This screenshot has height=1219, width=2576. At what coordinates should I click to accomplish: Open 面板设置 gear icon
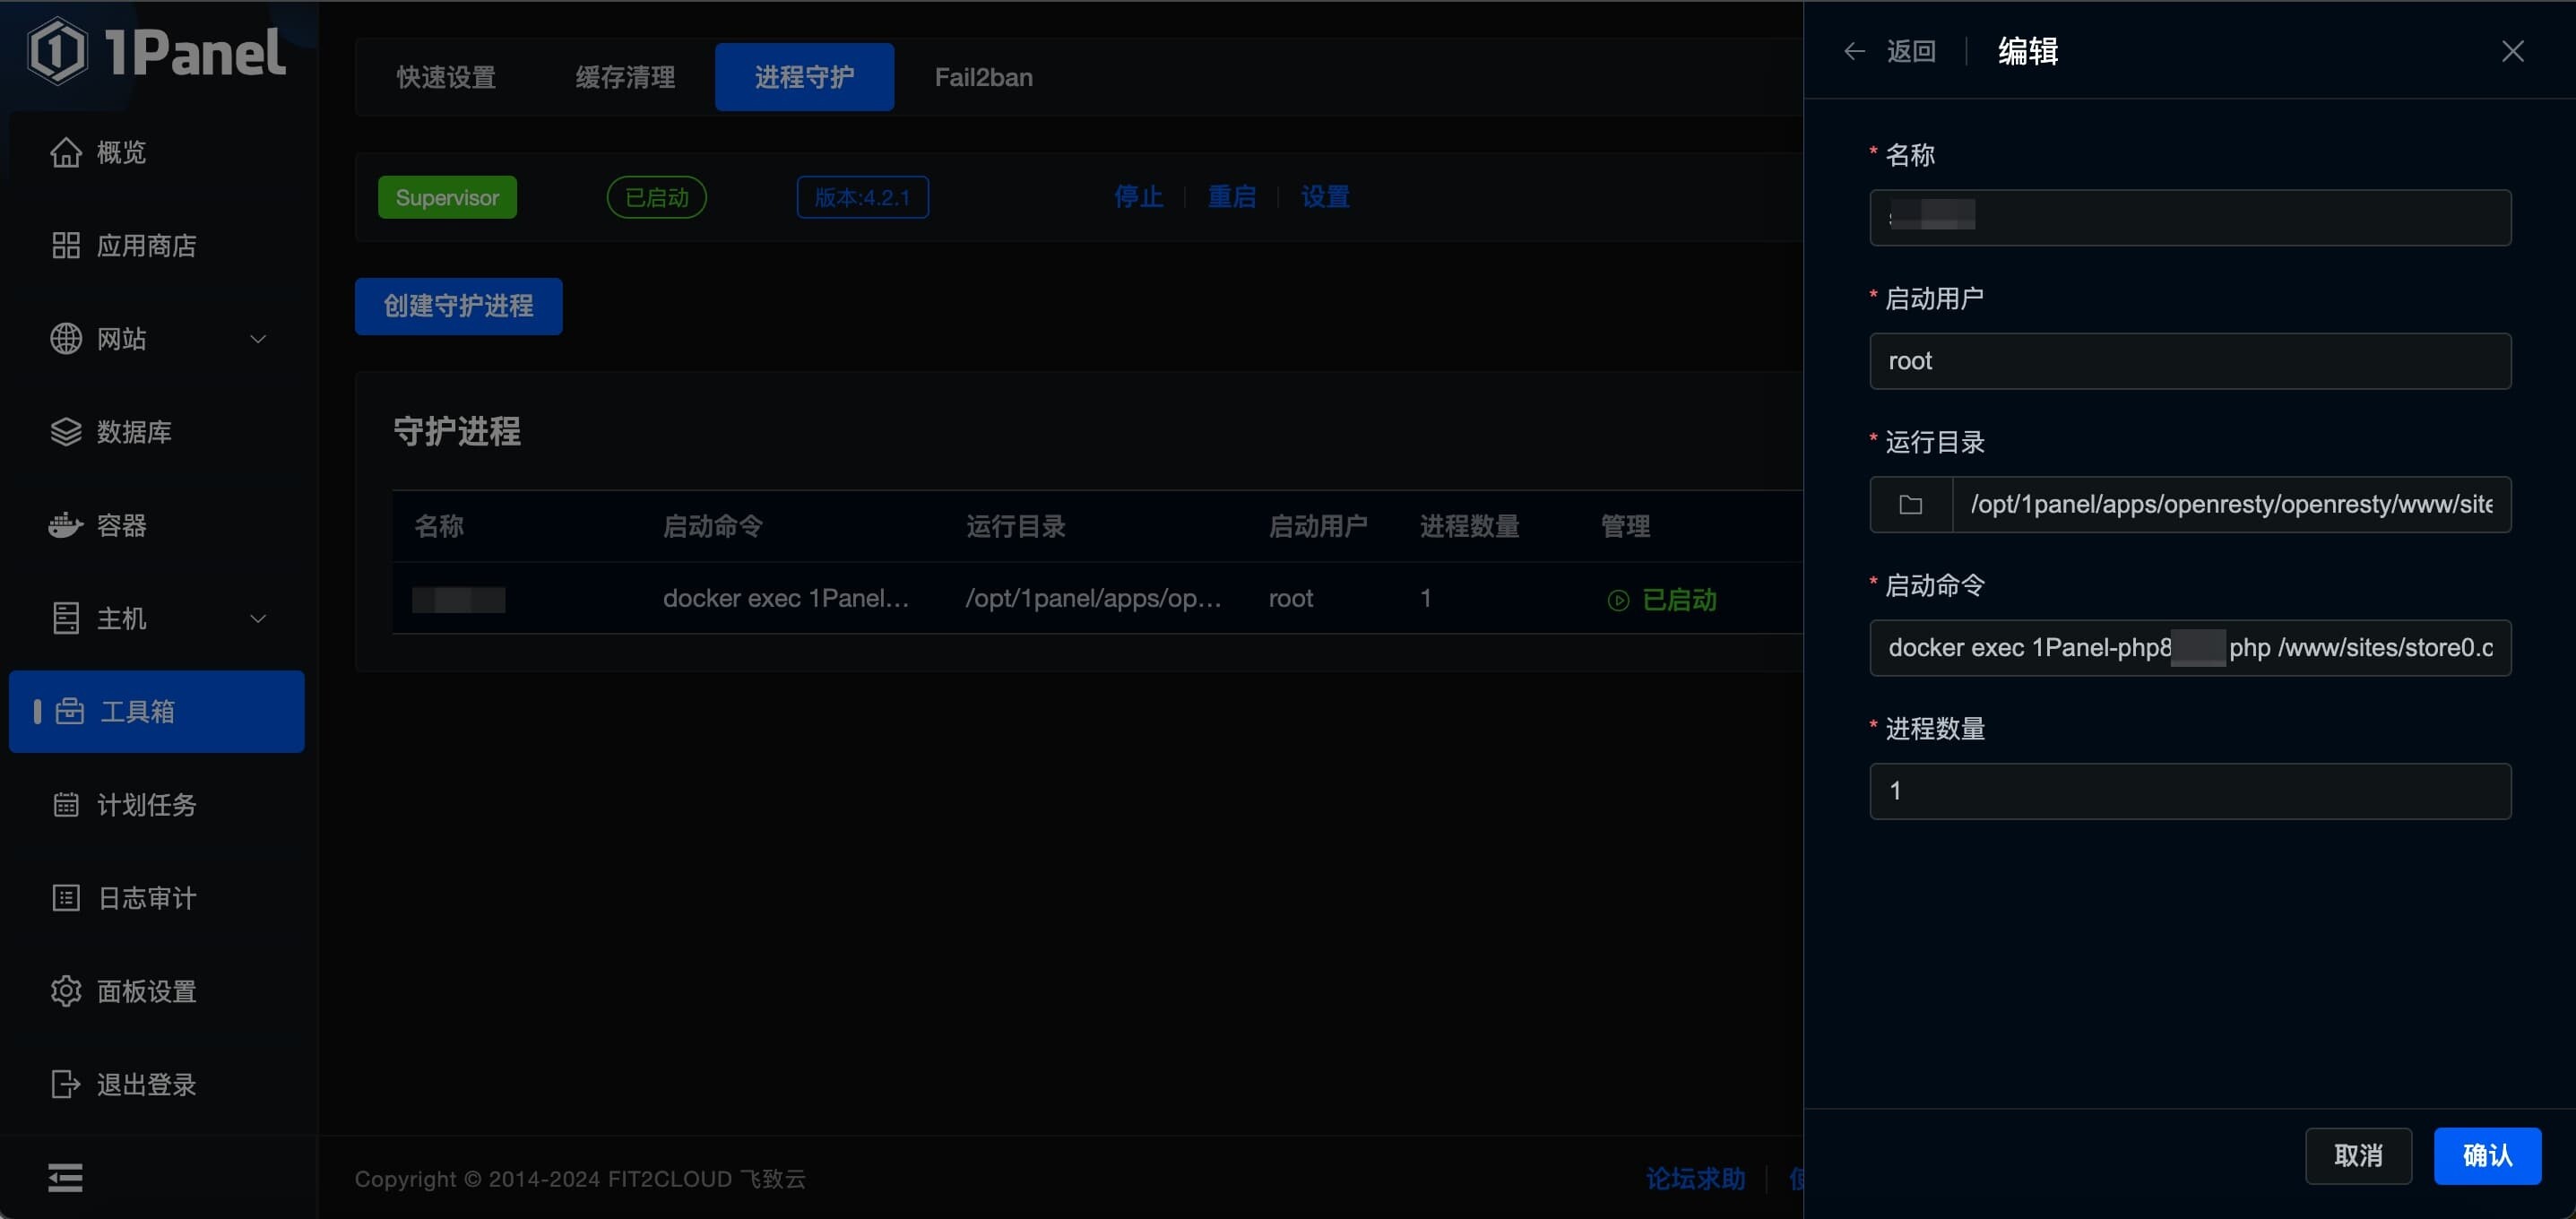(66, 991)
